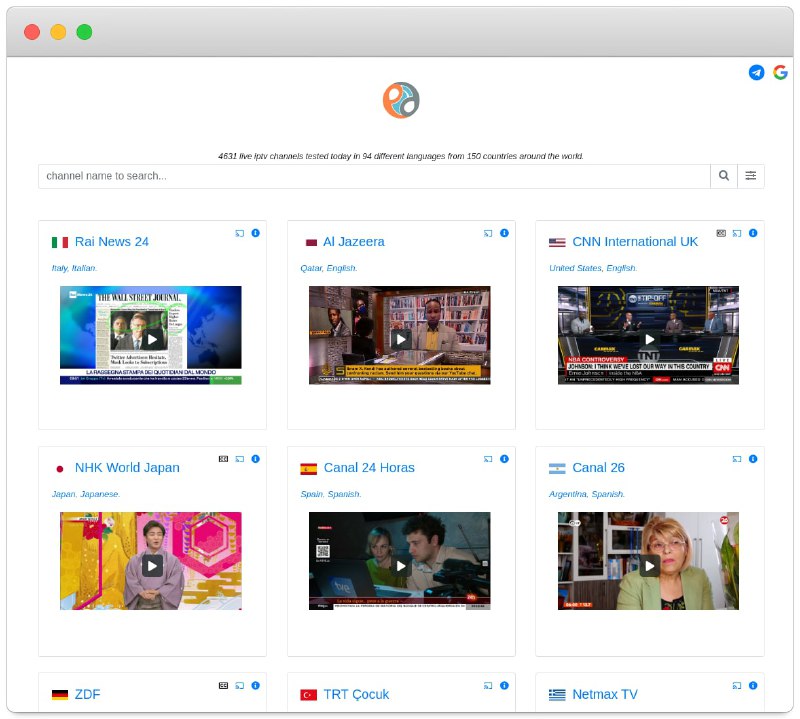Cast CNN International UK to device
Screen dimensions: 800x719
[737, 233]
